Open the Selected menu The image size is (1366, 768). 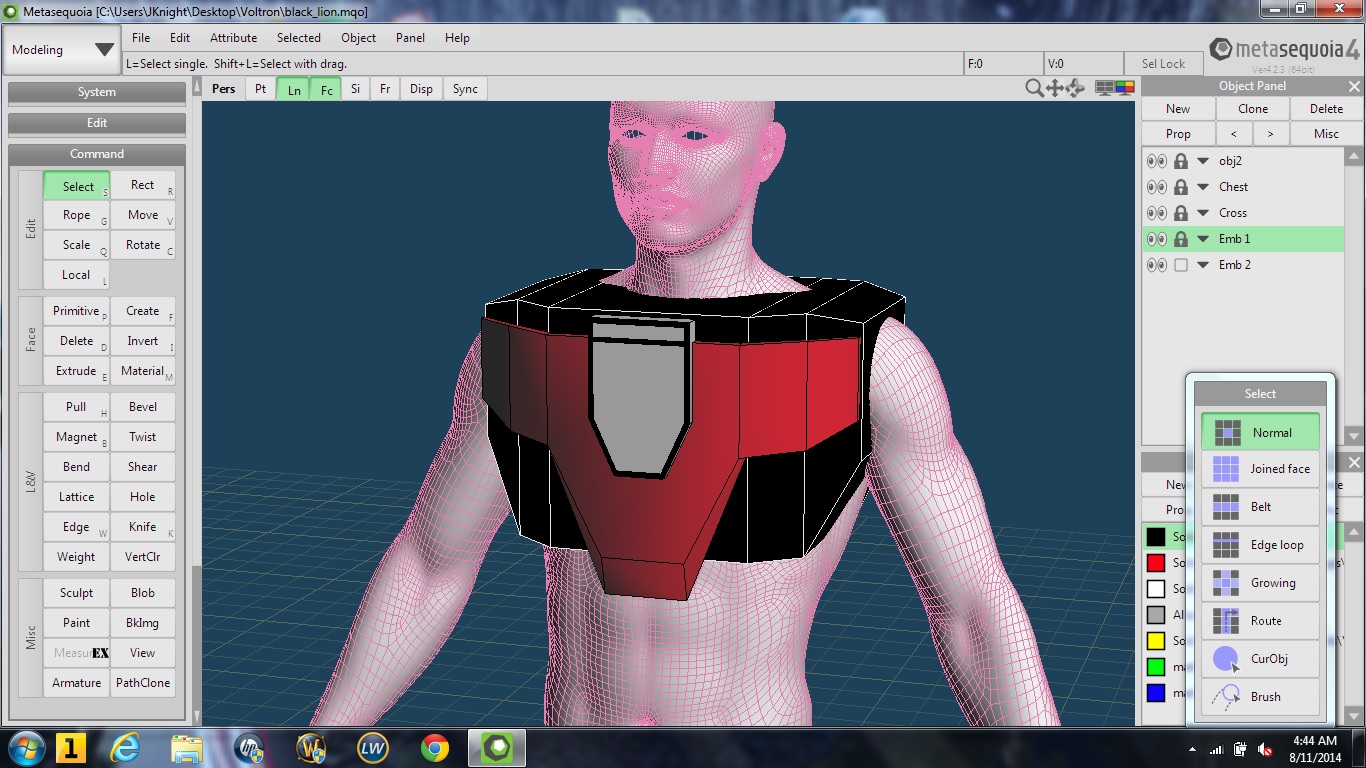coord(299,38)
